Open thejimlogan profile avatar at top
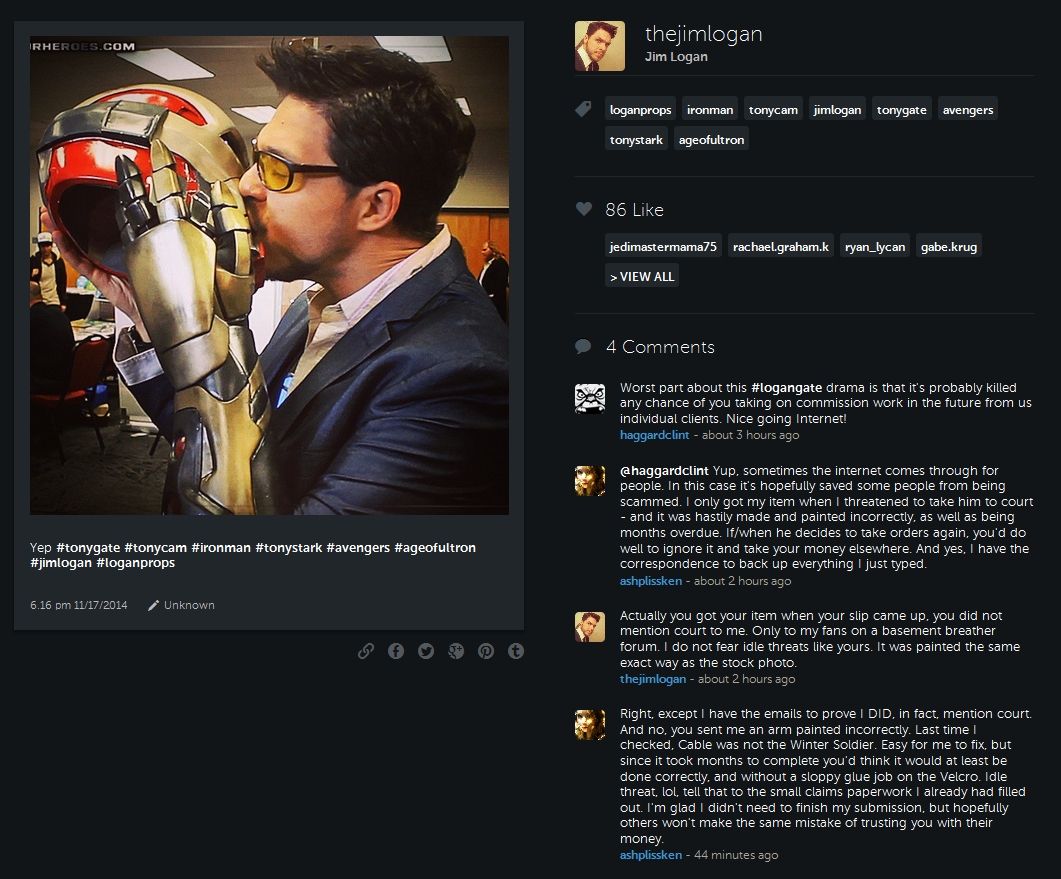 click(x=600, y=46)
